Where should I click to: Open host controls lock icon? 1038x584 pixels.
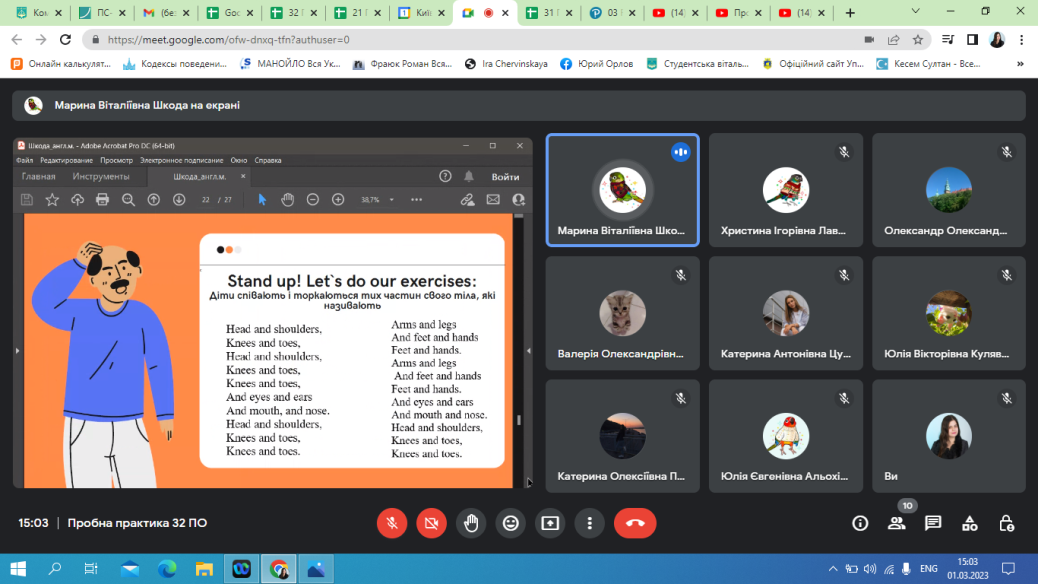point(1007,523)
